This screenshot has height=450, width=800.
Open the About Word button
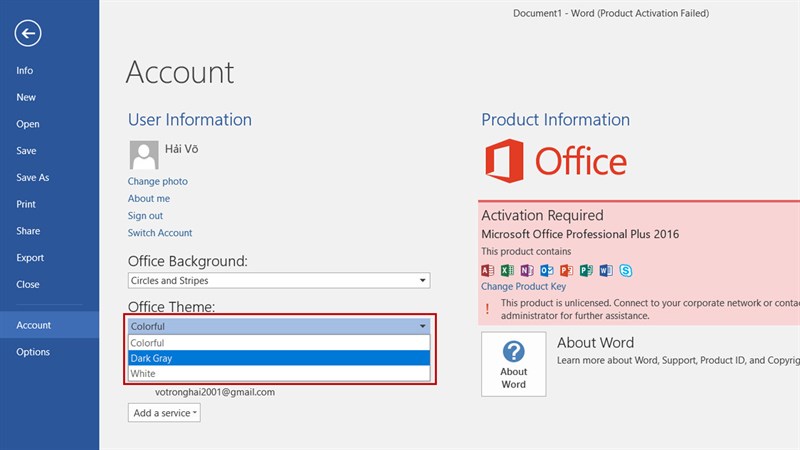(513, 364)
